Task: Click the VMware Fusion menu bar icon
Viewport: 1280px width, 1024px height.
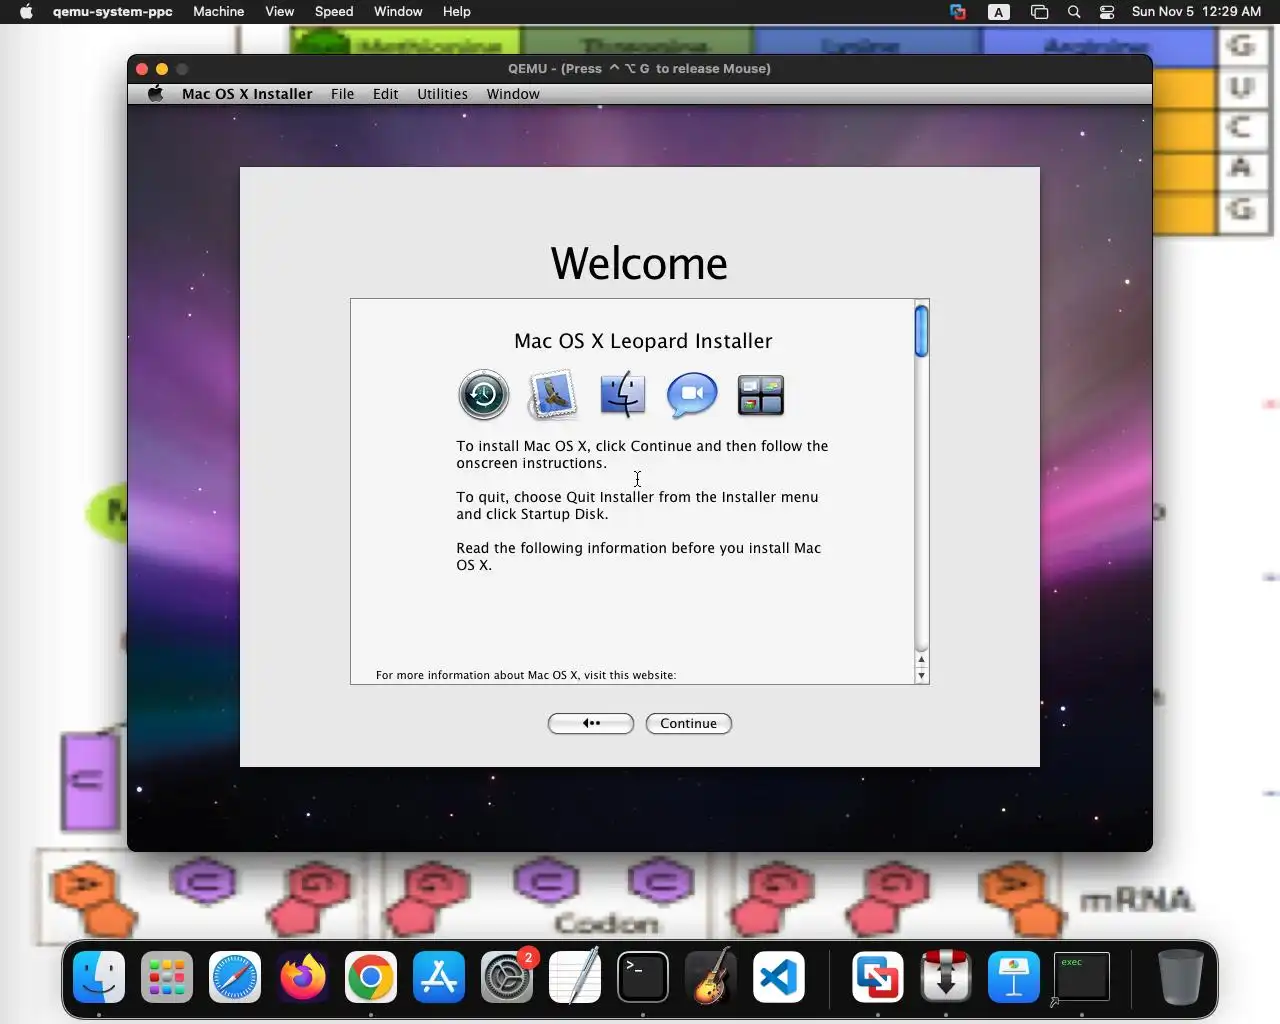Action: pyautogui.click(x=958, y=12)
